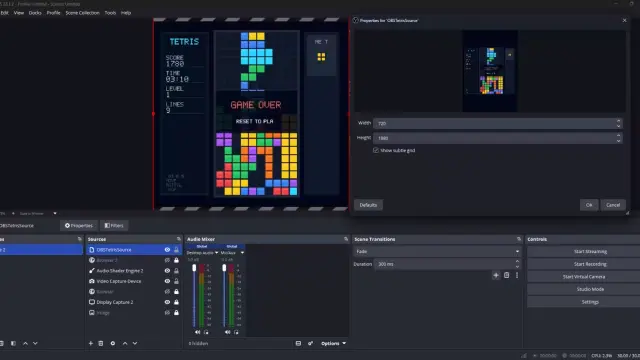Unlock the Display Capture 2 source

tap(176, 302)
